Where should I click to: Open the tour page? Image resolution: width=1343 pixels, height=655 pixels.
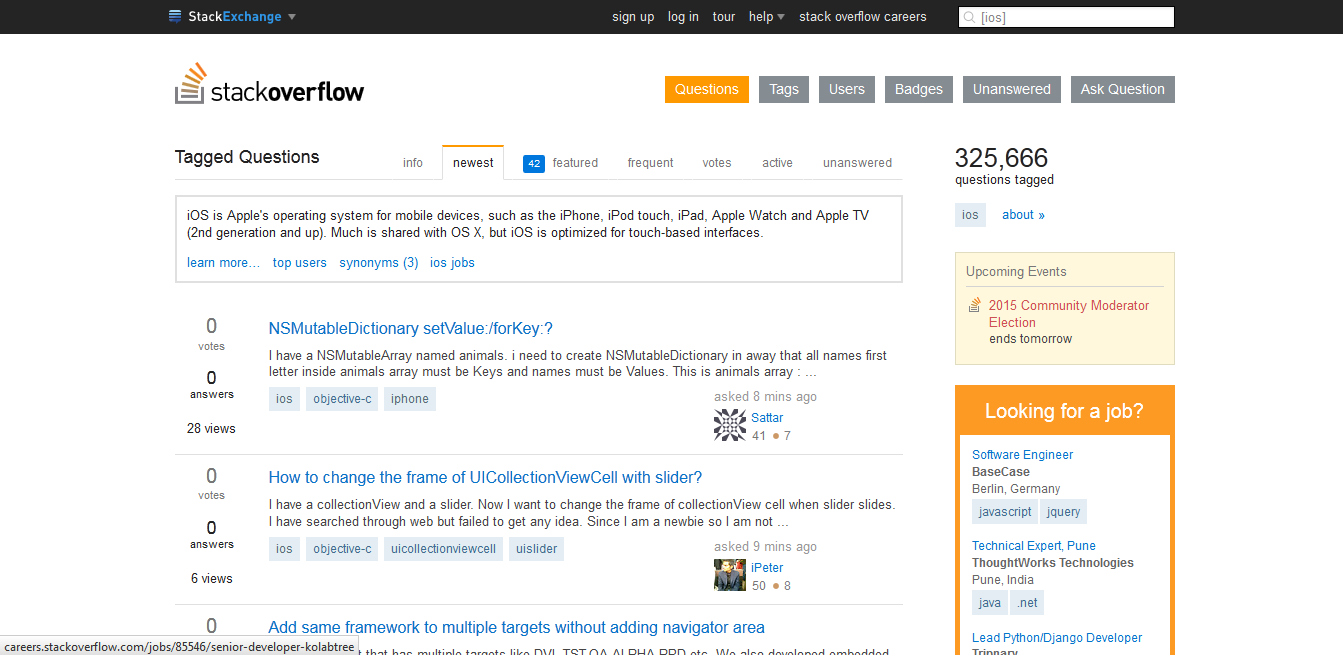(724, 17)
